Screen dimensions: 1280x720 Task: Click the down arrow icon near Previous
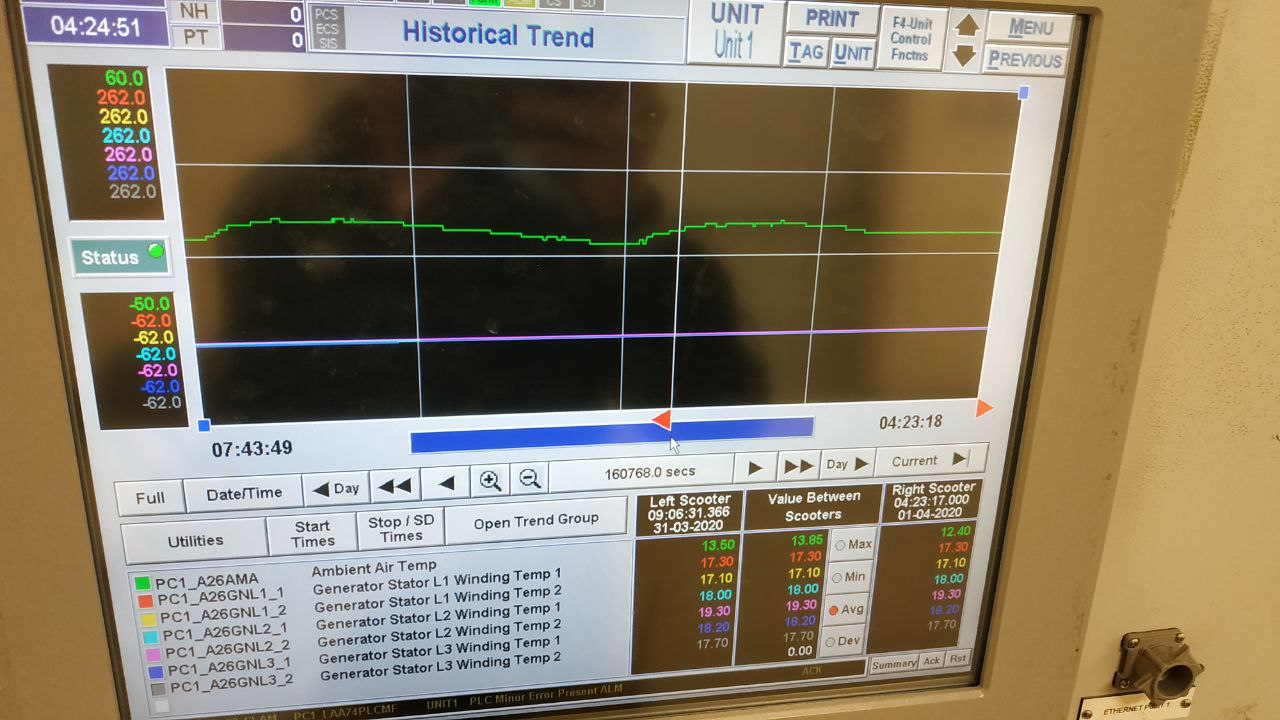tap(964, 57)
